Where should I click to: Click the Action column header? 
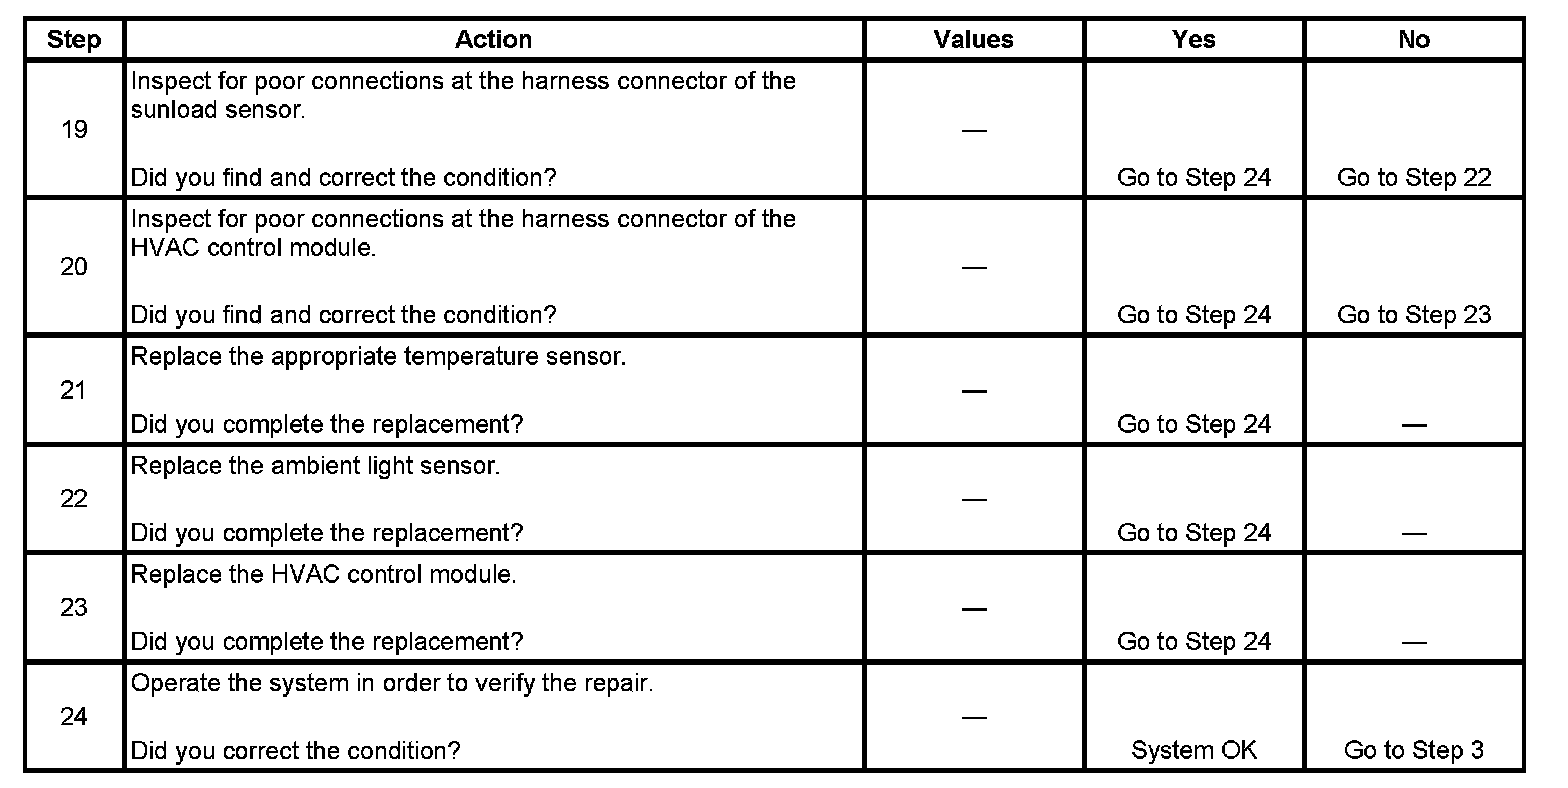point(493,40)
